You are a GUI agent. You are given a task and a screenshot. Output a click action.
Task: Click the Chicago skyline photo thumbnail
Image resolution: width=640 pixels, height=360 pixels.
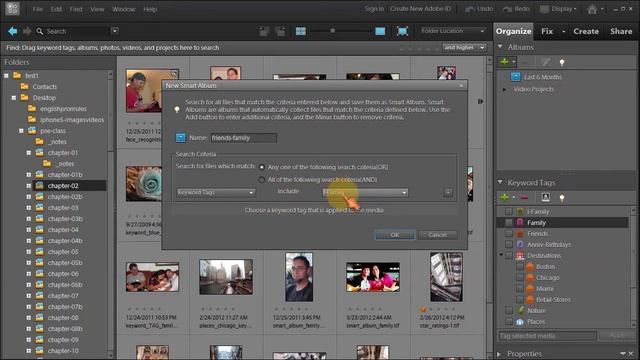click(226, 277)
